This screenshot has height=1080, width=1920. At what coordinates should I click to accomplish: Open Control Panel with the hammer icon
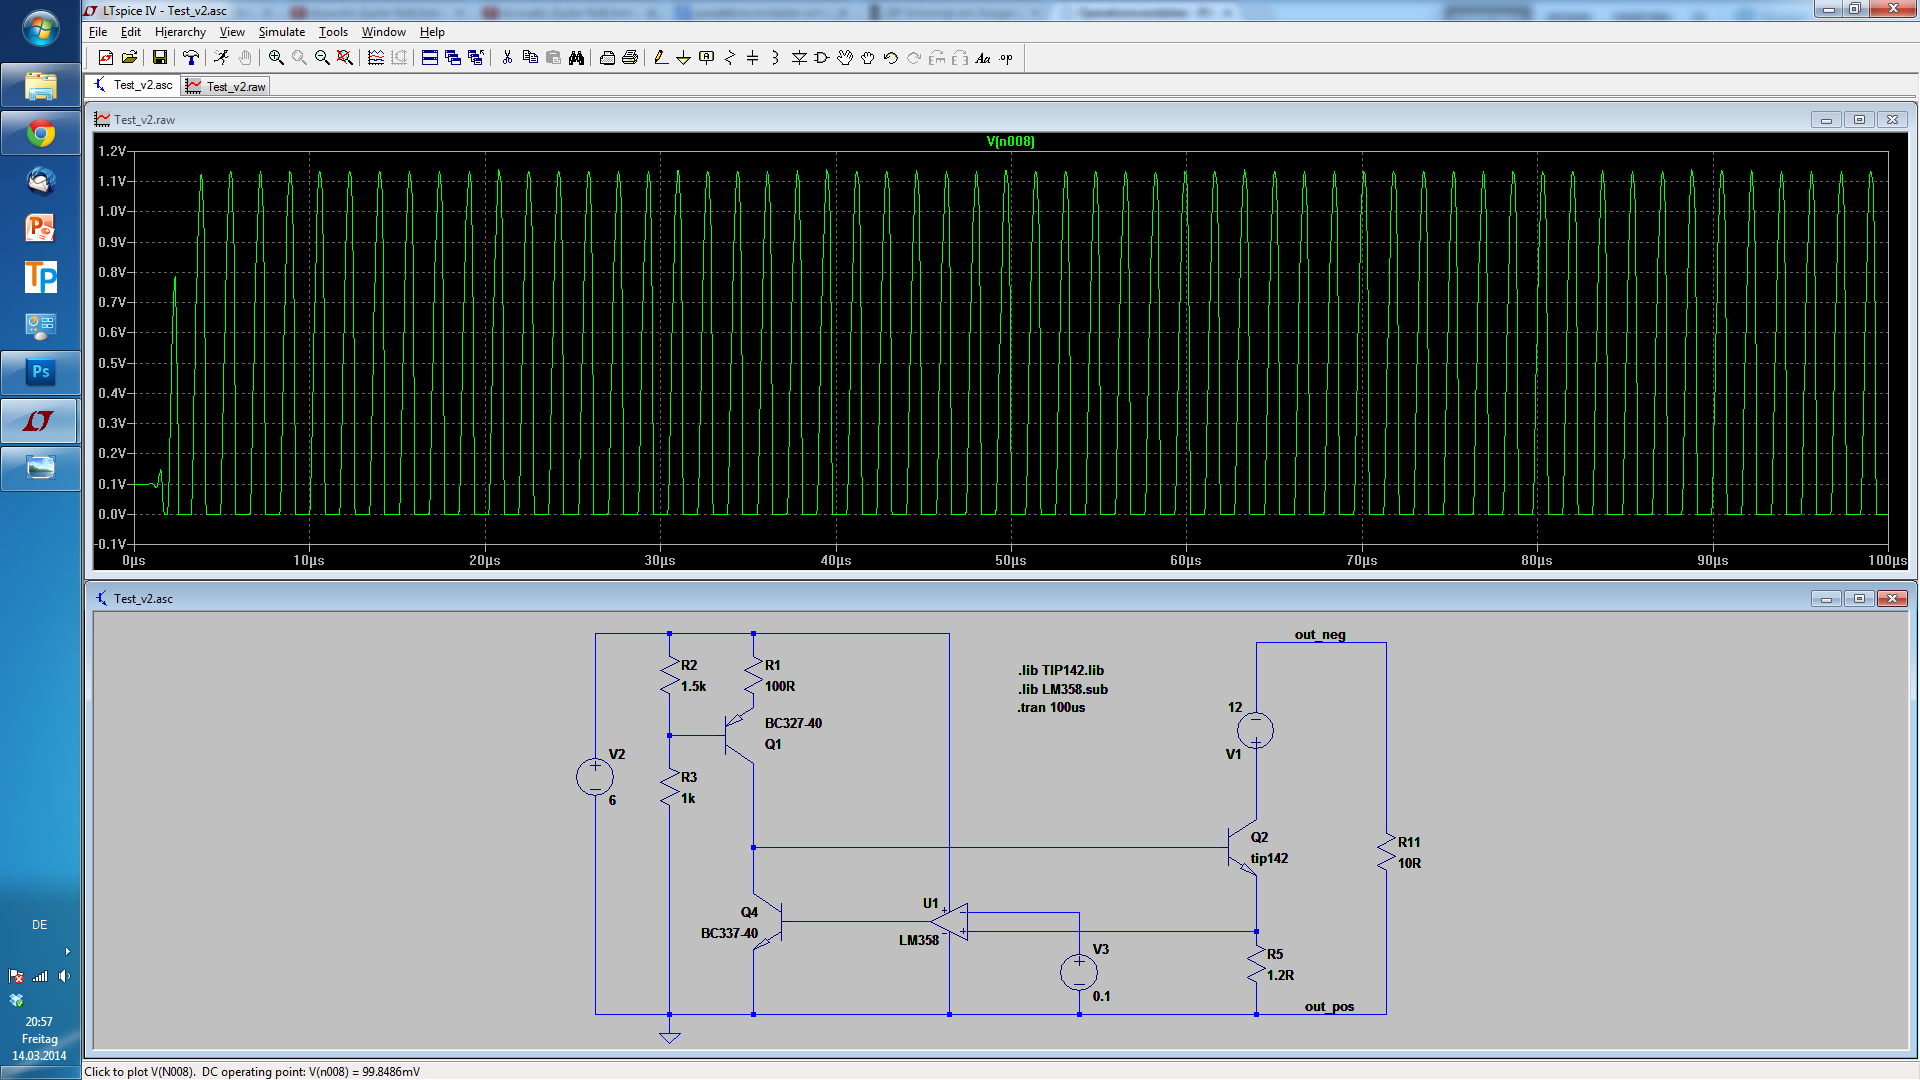point(190,58)
